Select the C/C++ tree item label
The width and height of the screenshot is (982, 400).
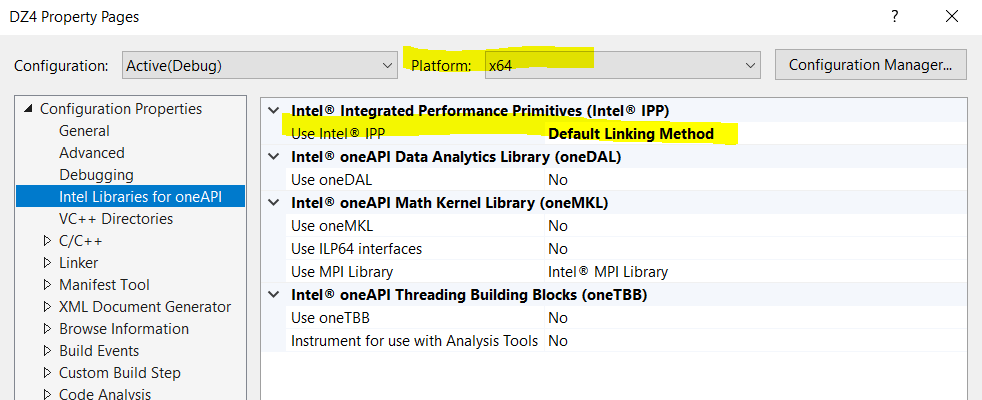(x=80, y=241)
